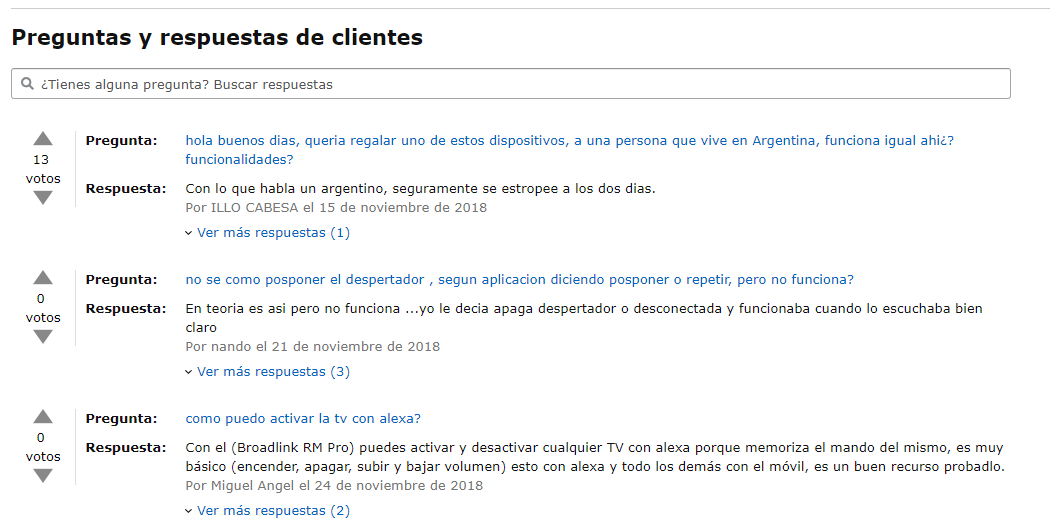Image resolution: width=1050 pixels, height=530 pixels.
Task: Click the heading Preguntas y respuestas de clientes
Action: pyautogui.click(x=217, y=37)
